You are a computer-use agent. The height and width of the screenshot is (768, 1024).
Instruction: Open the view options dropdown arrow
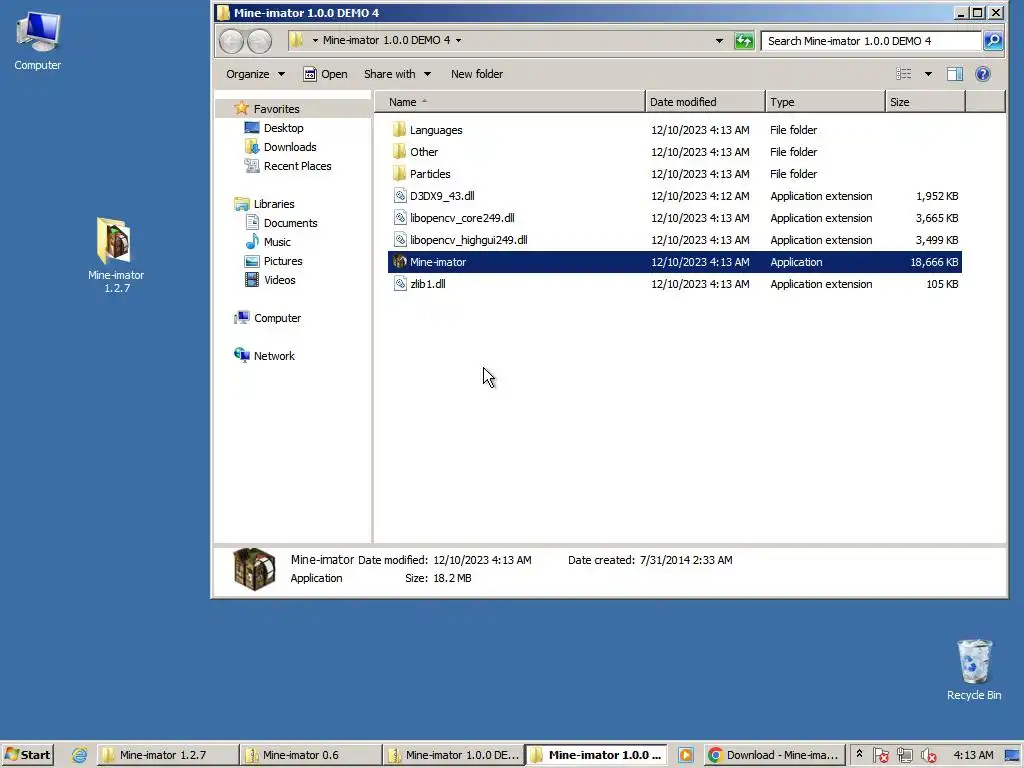coord(928,74)
